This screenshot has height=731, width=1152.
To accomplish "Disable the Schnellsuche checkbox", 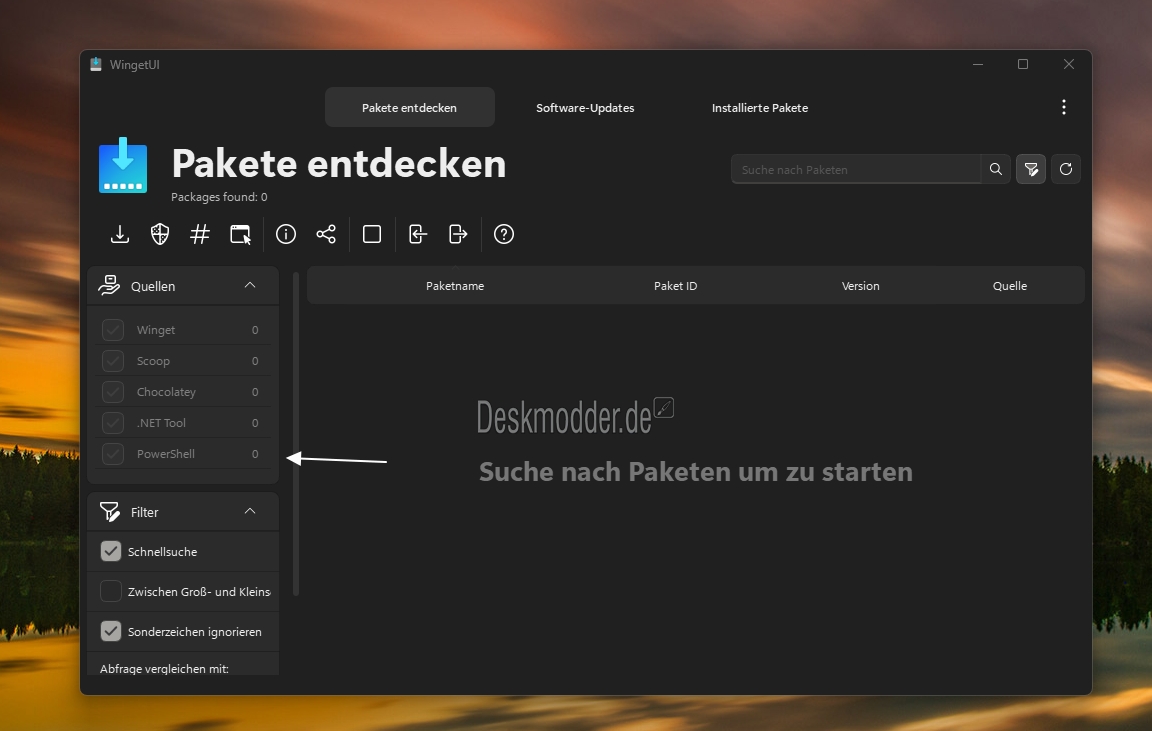I will (x=111, y=551).
